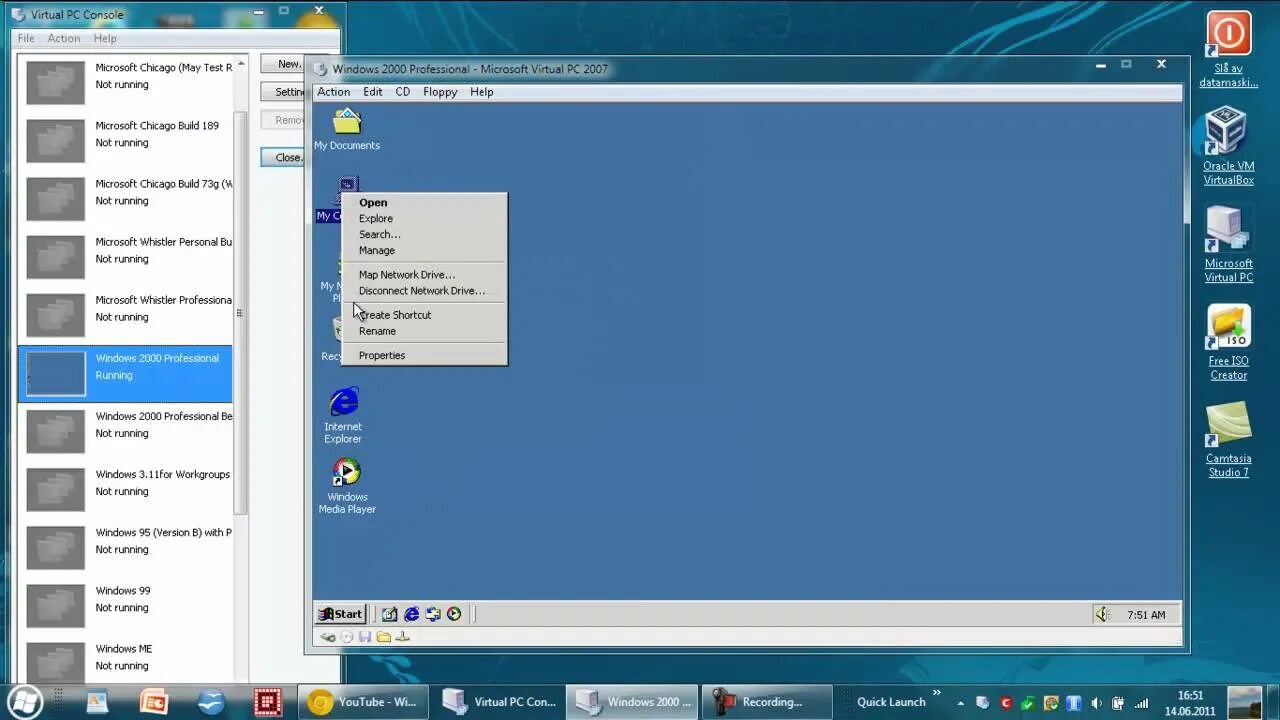Open Free ISO Creator desktop shortcut
Viewport: 1280px width, 720px height.
(x=1228, y=342)
